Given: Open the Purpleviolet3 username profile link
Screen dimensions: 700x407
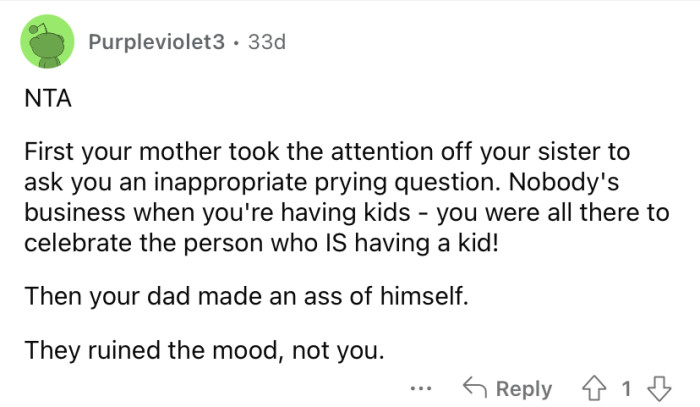Looking at the screenshot, I should click(x=156, y=44).
